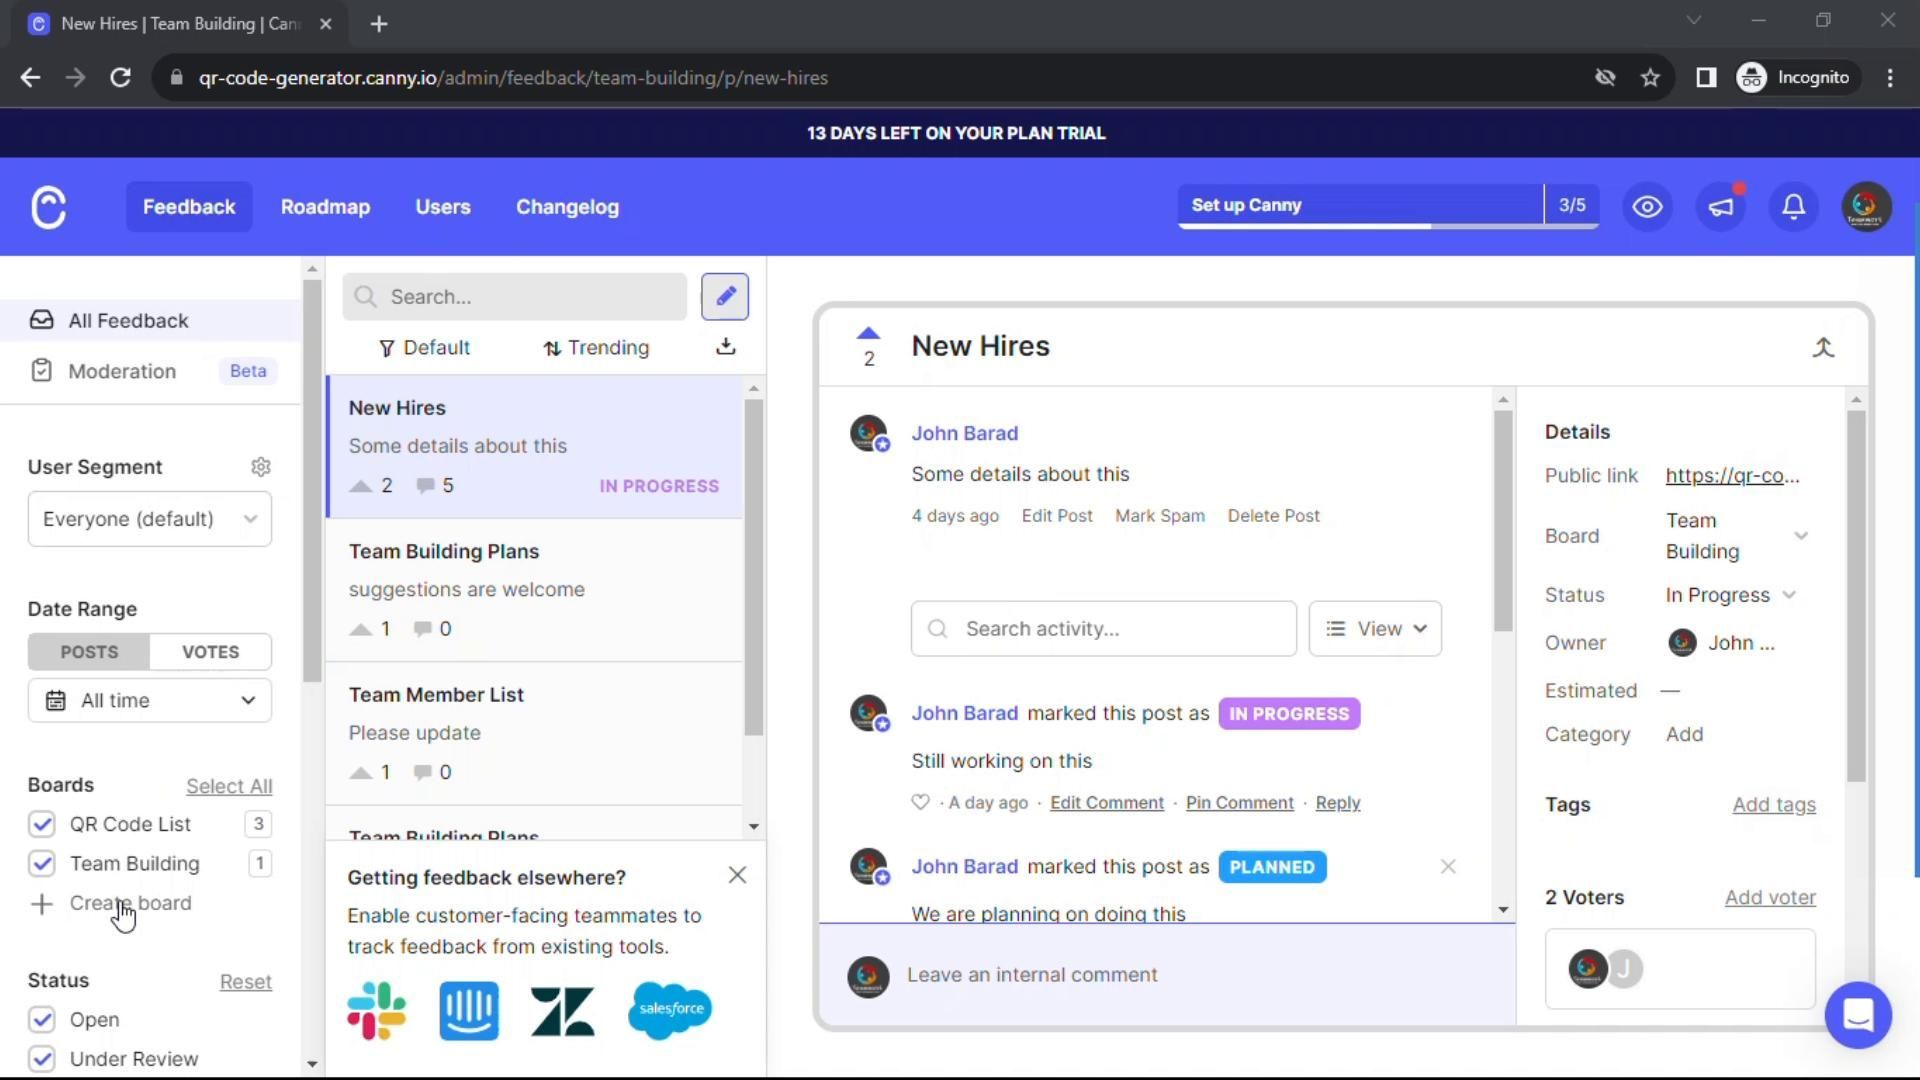Uncheck the QR Code List board
This screenshot has height=1080, width=1920.
coord(42,824)
